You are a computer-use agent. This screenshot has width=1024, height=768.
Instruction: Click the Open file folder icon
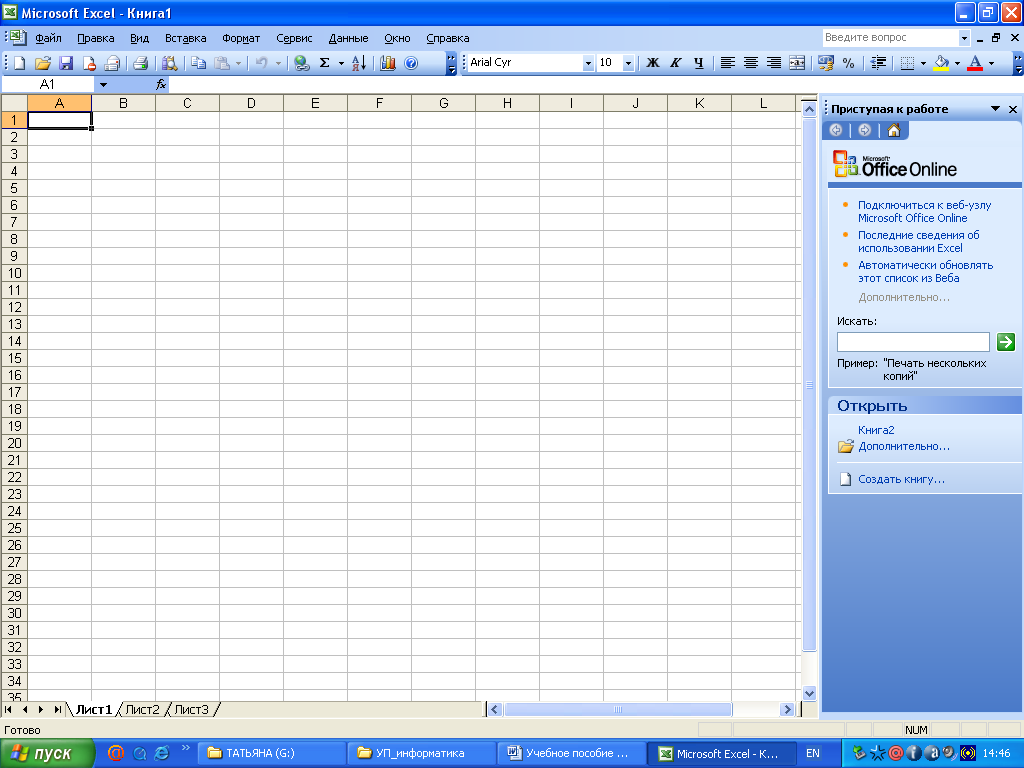(x=42, y=63)
